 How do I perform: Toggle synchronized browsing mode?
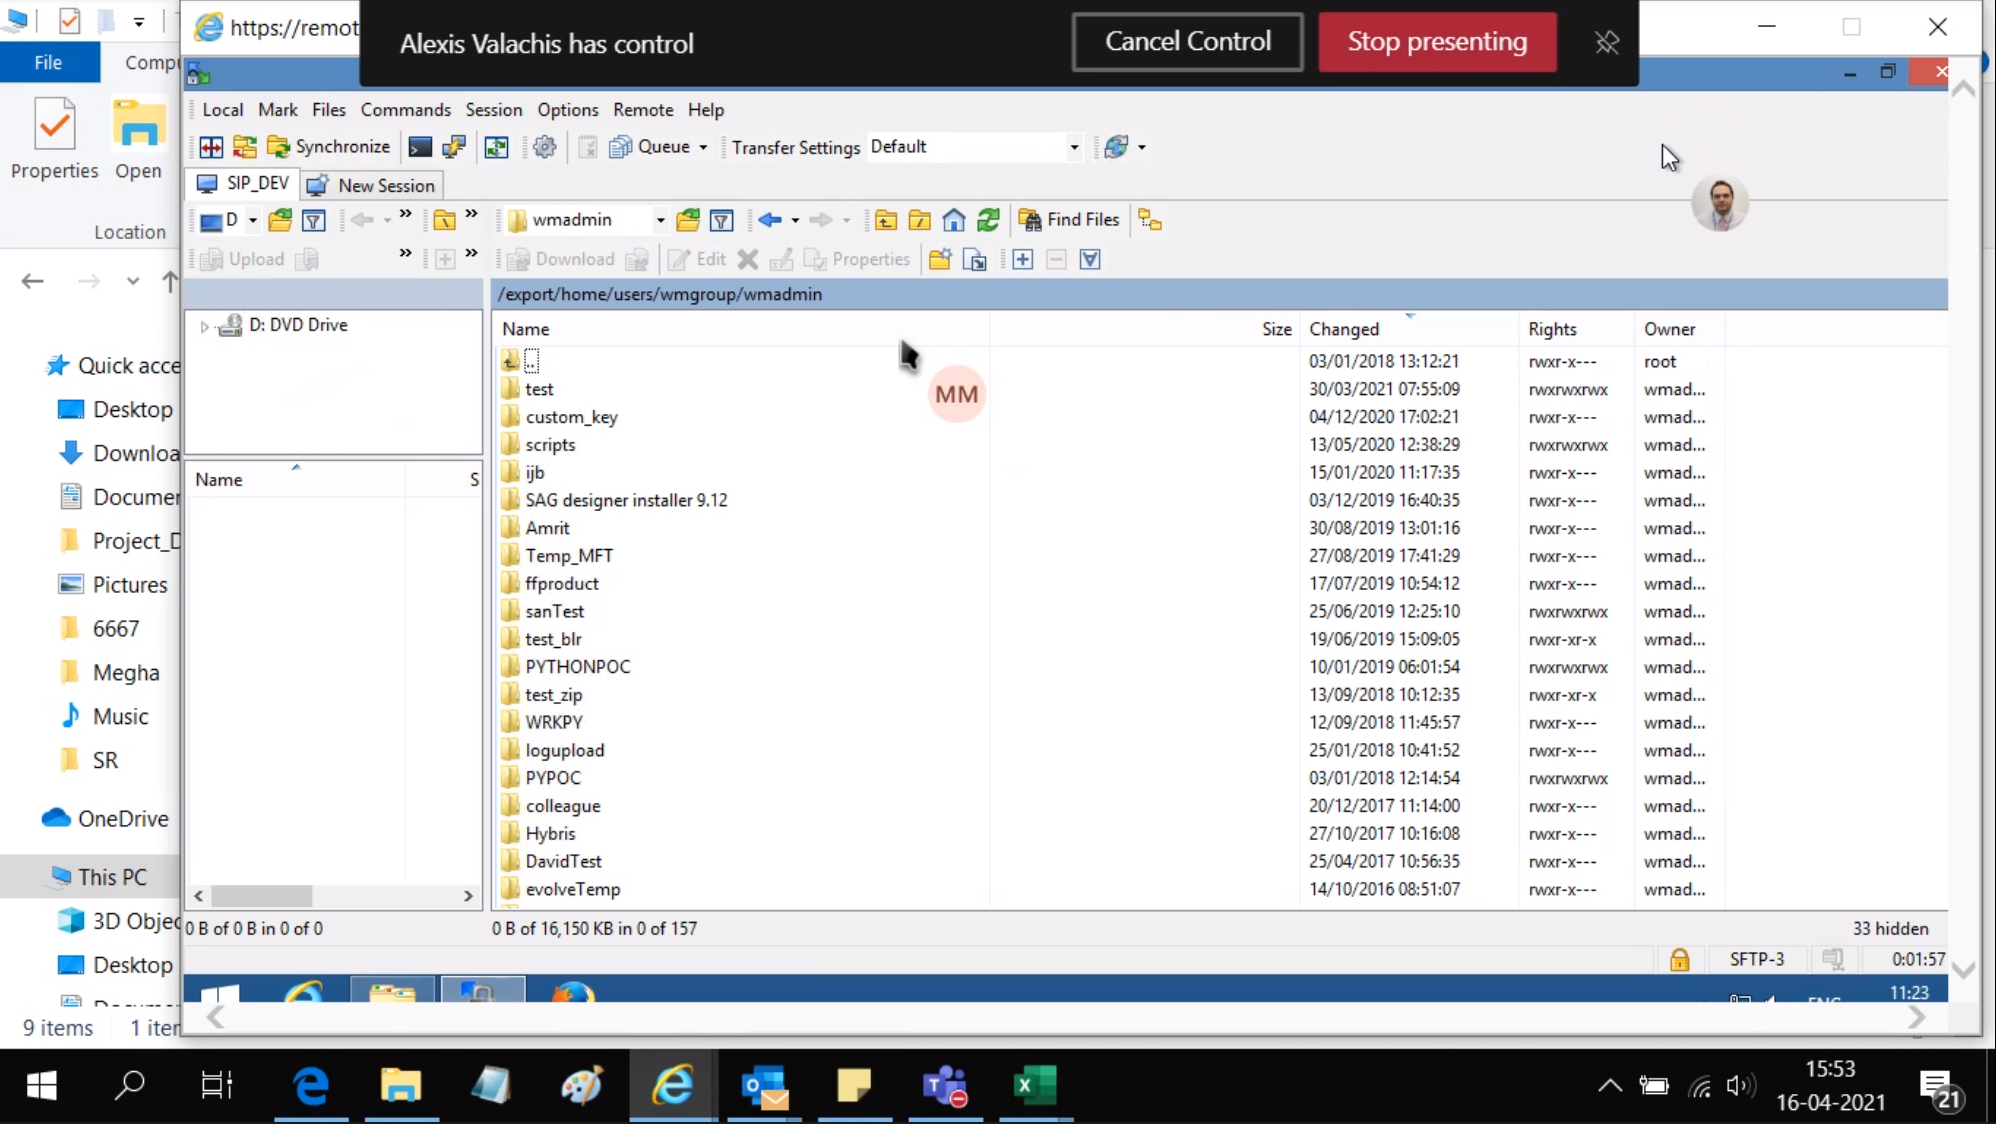497,147
